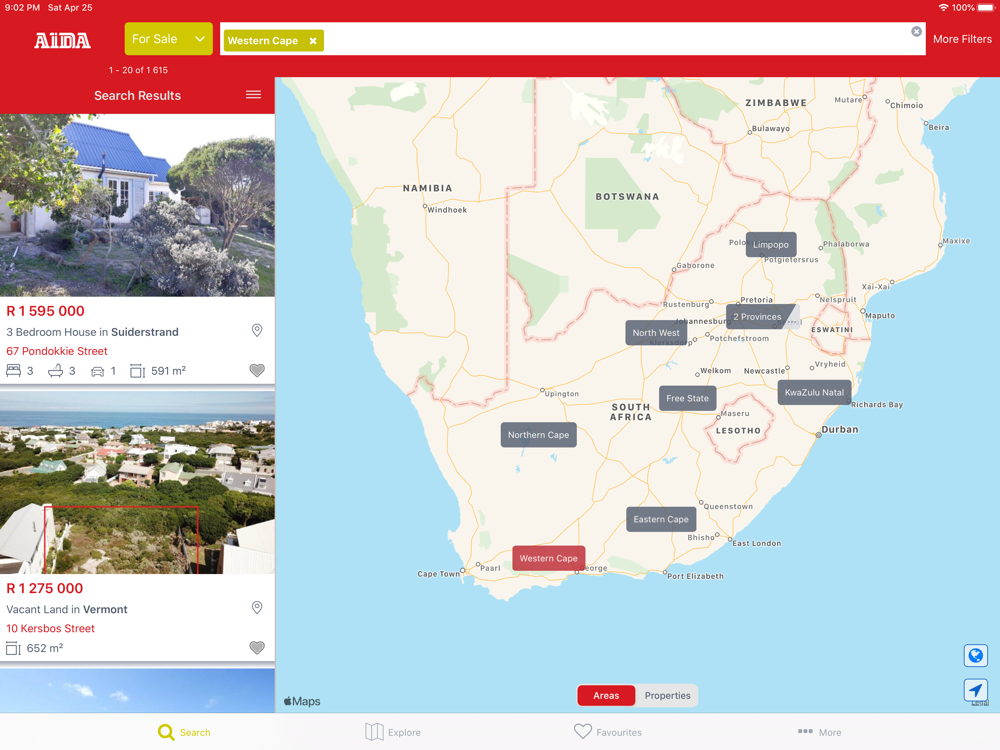Show Vermont land on map pin
The image size is (1000, 750).
[256, 608]
